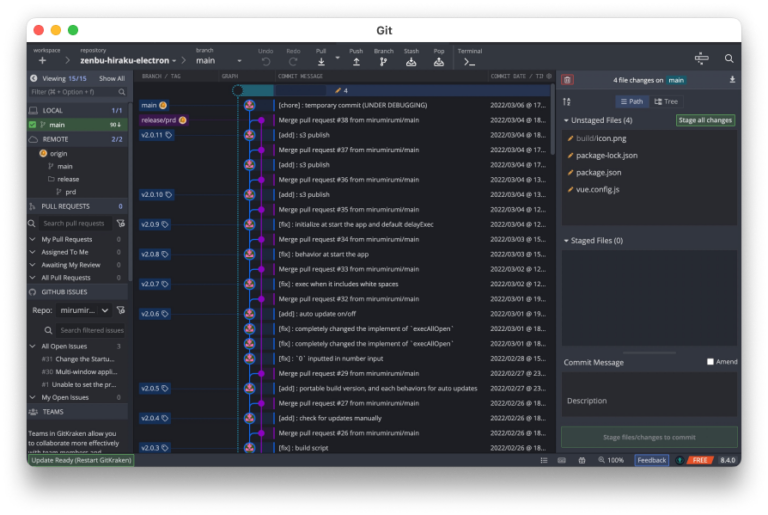Click the command palette icon in the toolbar
This screenshot has width=768, height=515.
tap(701, 58)
